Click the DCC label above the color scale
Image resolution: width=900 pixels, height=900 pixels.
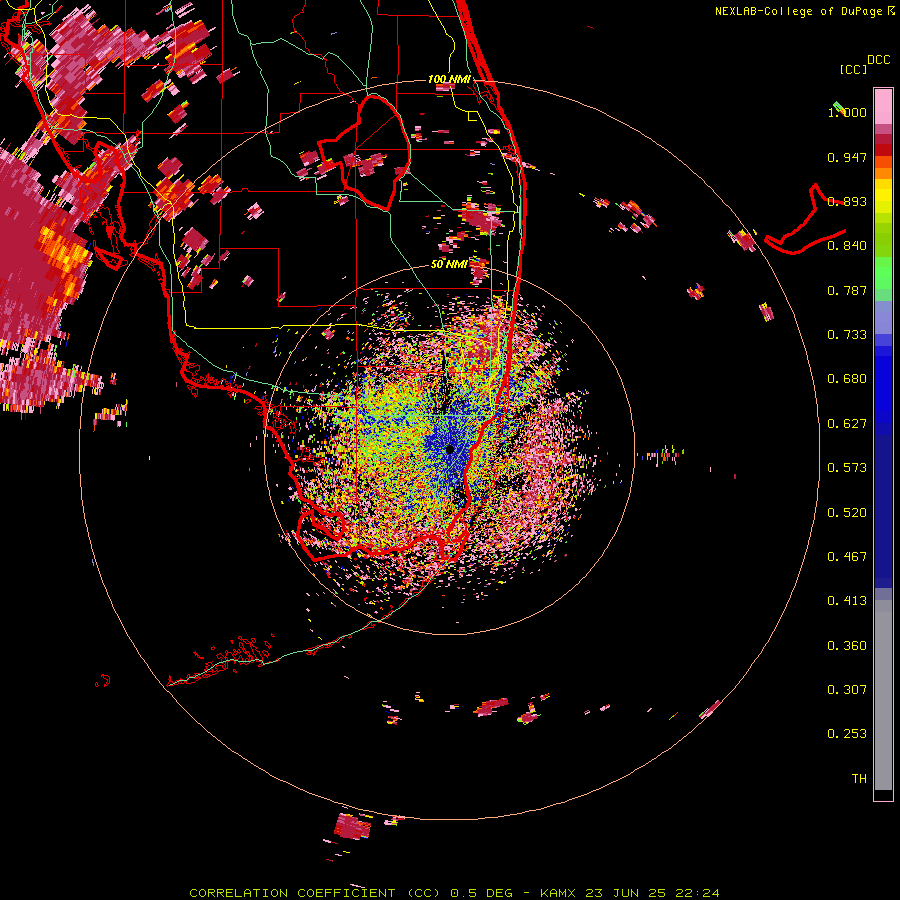pyautogui.click(x=879, y=60)
